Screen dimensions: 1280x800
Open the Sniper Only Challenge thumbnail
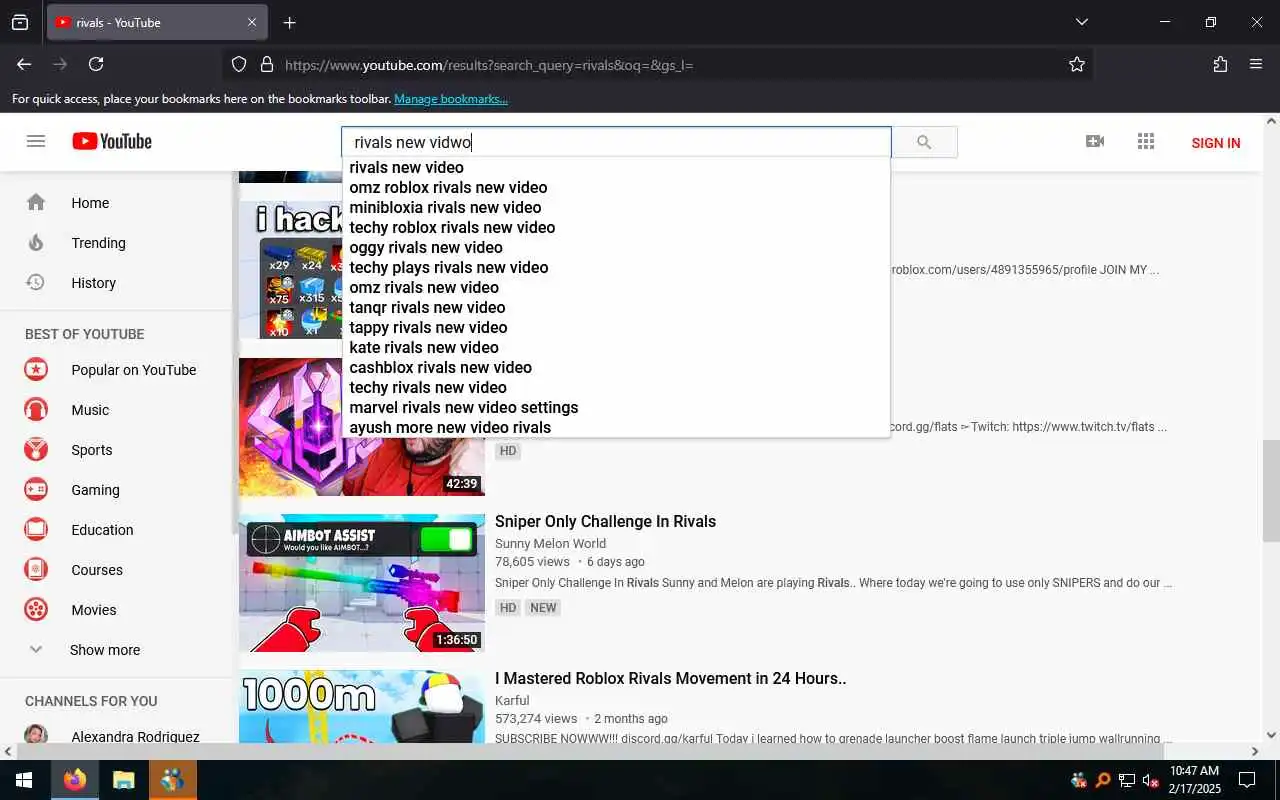362,583
